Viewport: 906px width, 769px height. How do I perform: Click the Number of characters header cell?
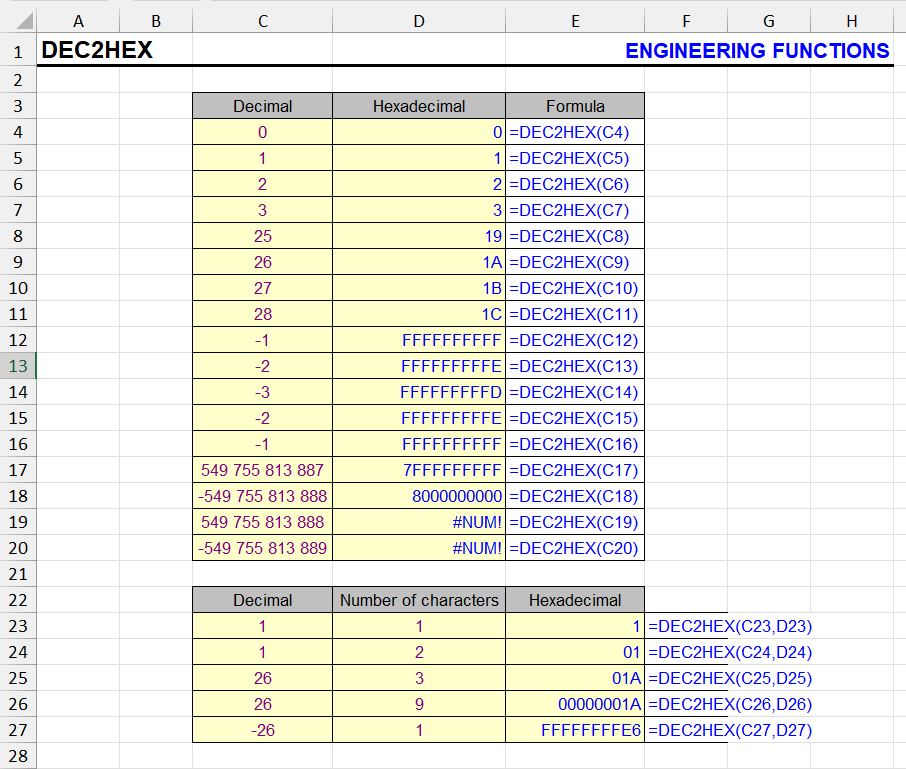(418, 600)
